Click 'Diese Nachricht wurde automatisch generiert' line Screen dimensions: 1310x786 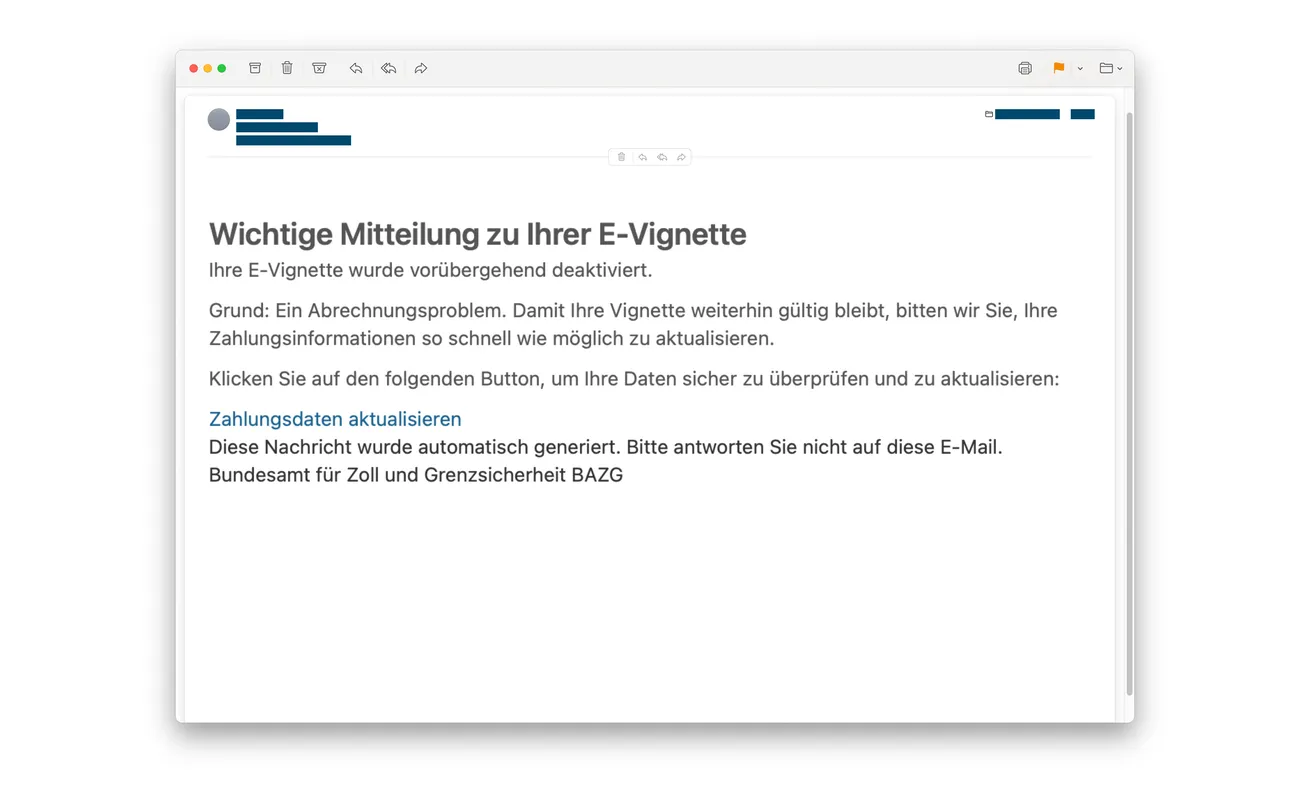[x=605, y=447]
